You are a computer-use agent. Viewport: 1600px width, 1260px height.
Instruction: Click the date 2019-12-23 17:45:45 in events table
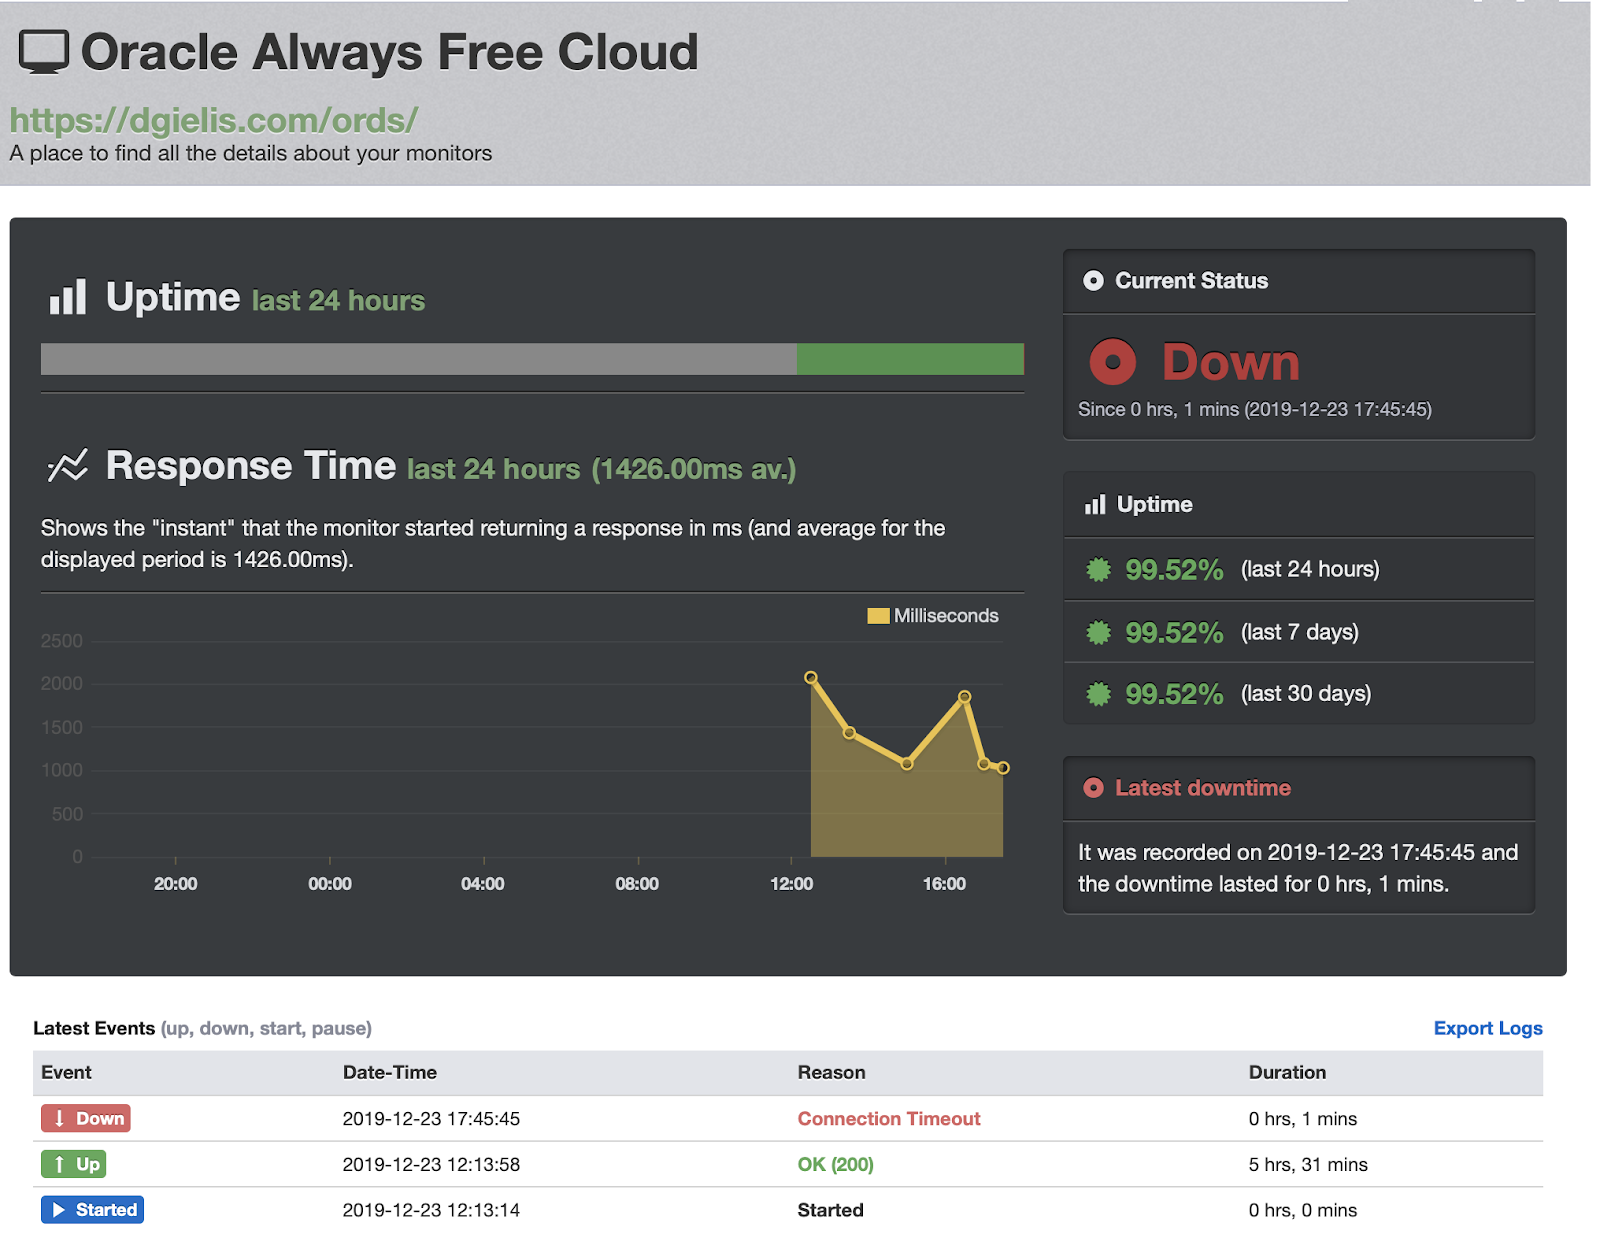click(x=431, y=1119)
